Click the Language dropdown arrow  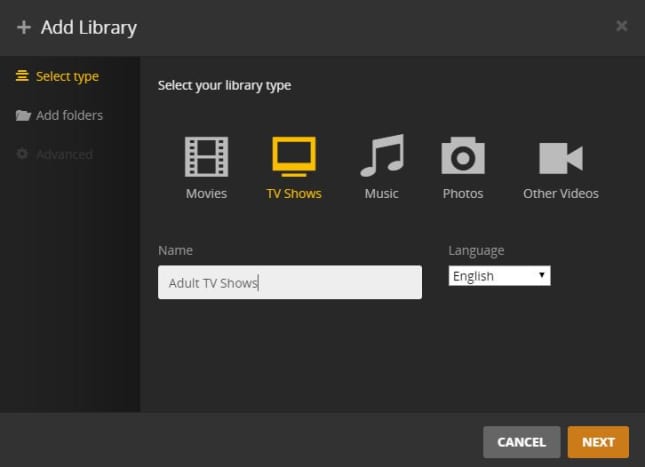[542, 275]
